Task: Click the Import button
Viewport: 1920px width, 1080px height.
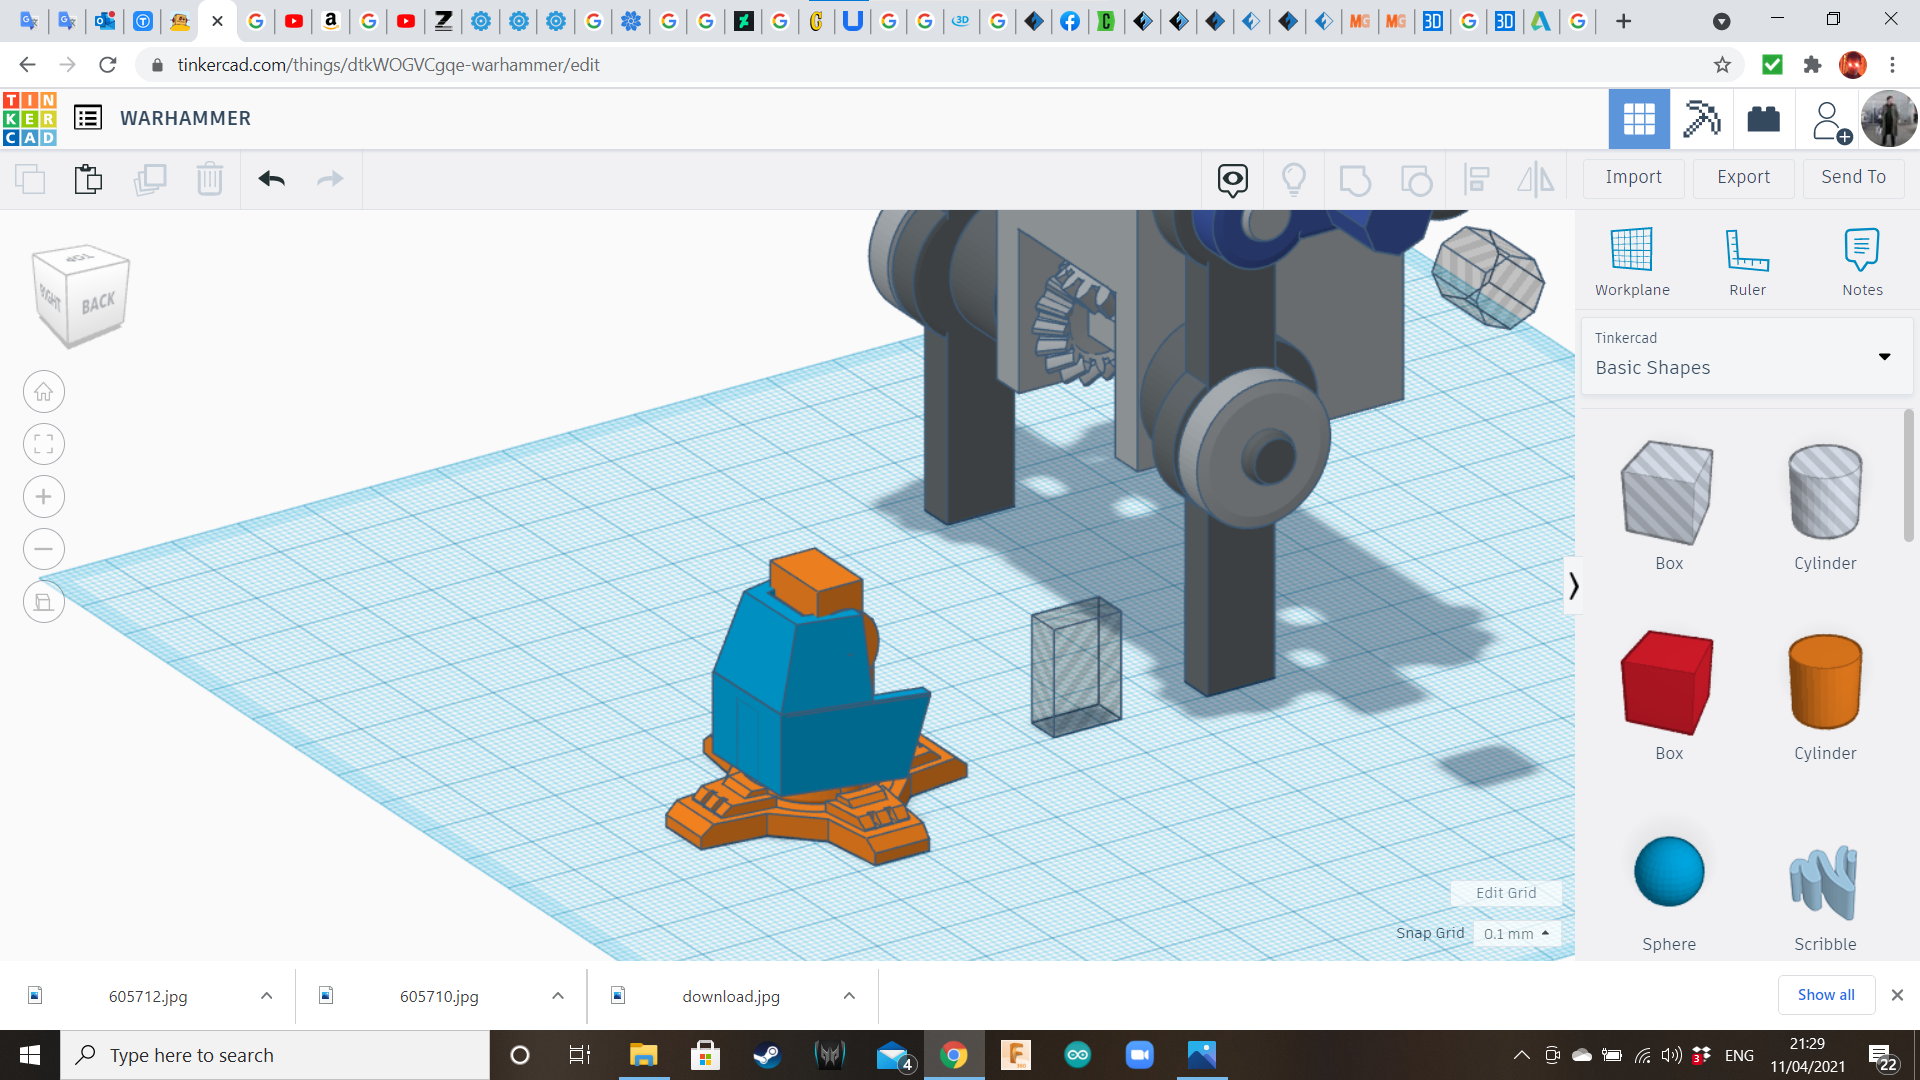Action: (1633, 177)
